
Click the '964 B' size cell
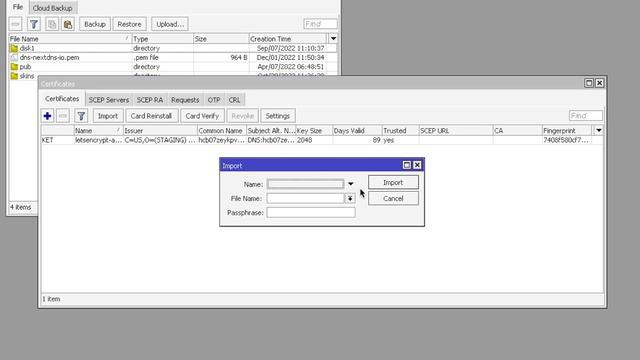239,58
